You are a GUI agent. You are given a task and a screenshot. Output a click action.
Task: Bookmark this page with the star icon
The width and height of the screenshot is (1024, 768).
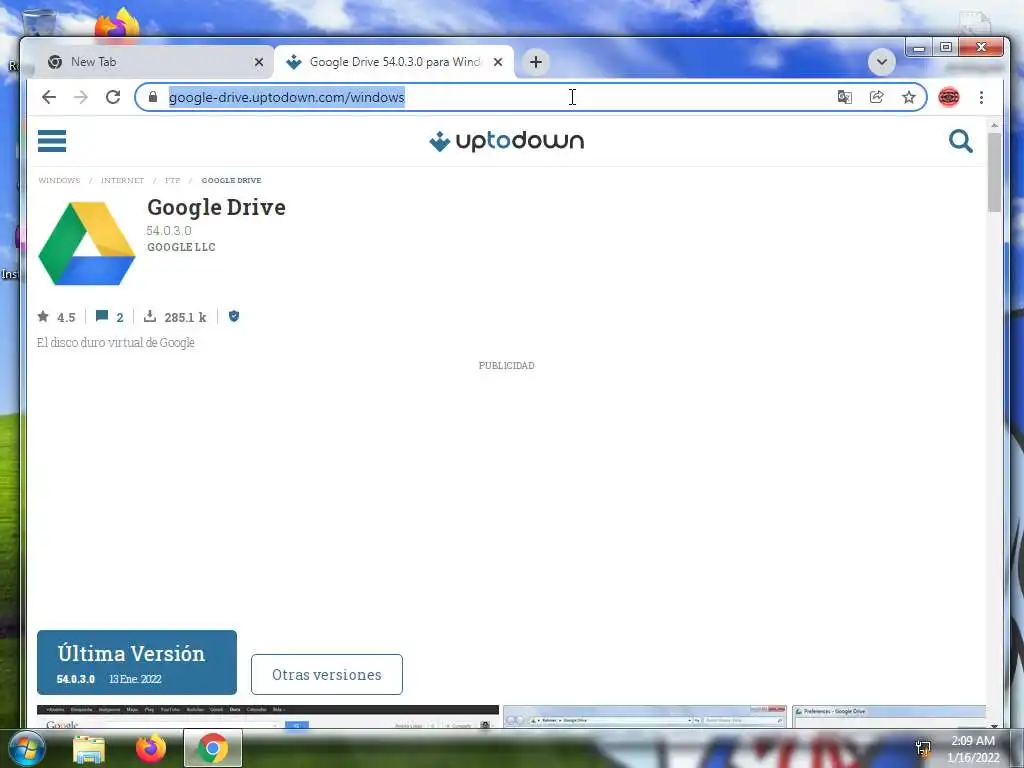(x=908, y=97)
